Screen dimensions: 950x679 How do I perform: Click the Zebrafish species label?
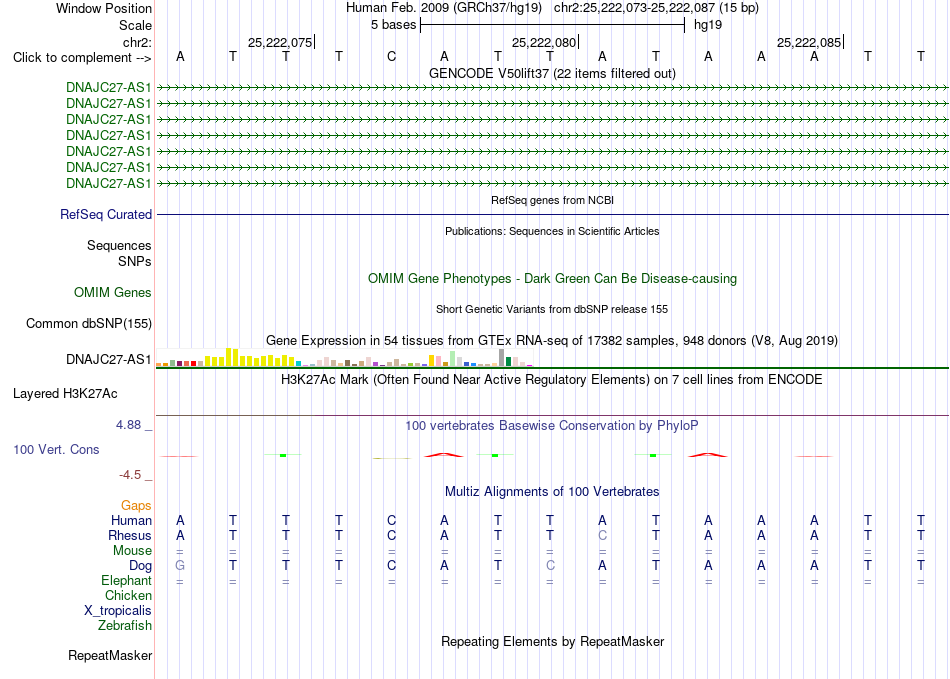tap(125, 625)
